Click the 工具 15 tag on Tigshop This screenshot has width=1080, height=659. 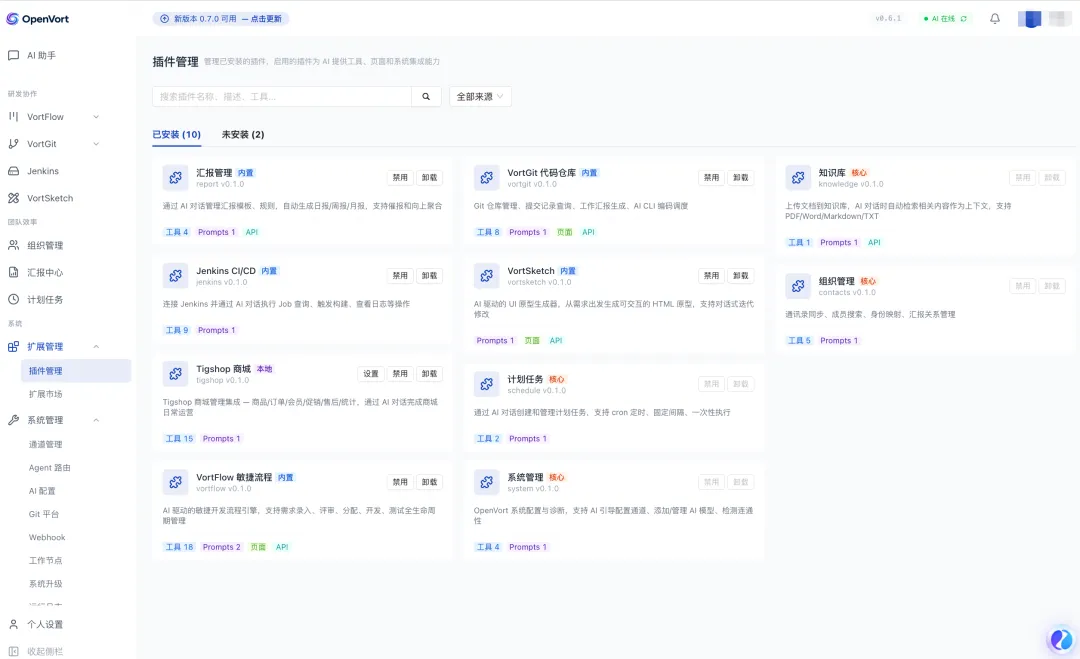coord(179,439)
